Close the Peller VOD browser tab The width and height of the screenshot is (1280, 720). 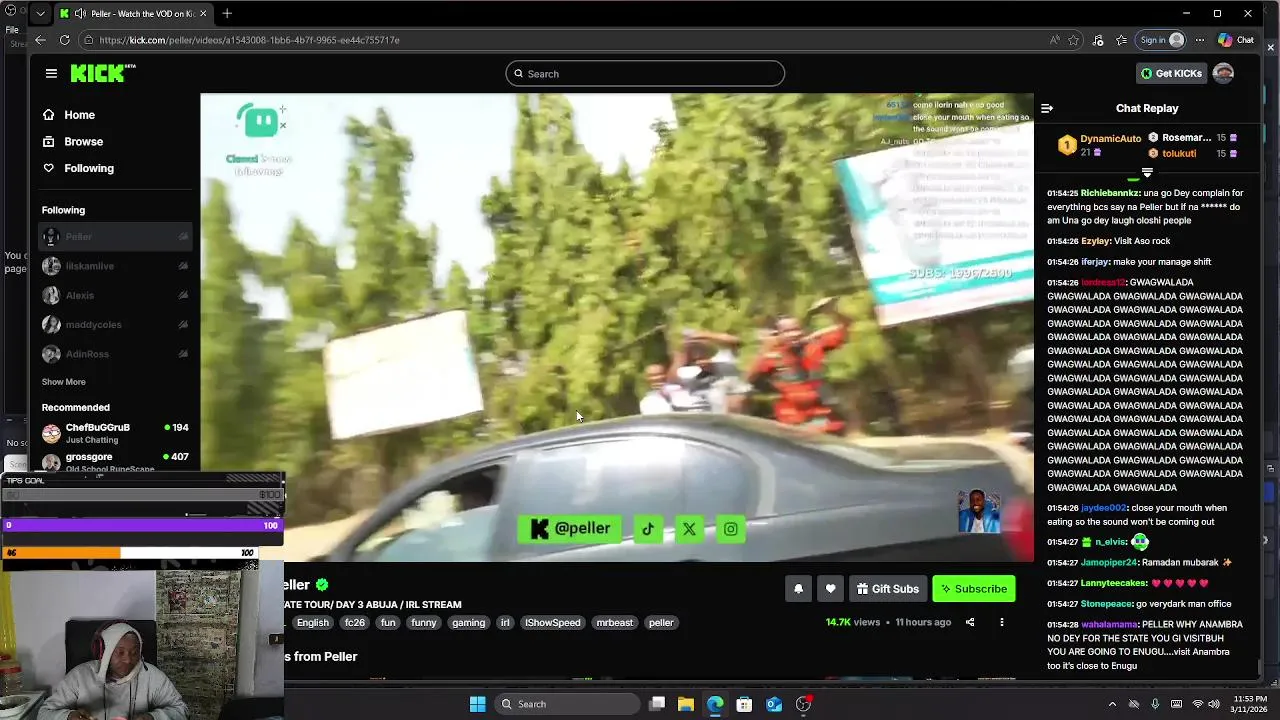203,14
